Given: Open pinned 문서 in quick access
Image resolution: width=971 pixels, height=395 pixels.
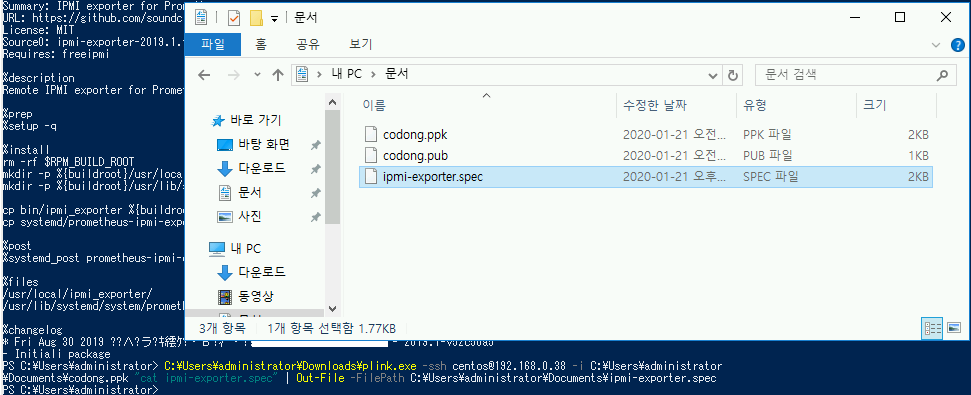Looking at the screenshot, I should click(250, 193).
